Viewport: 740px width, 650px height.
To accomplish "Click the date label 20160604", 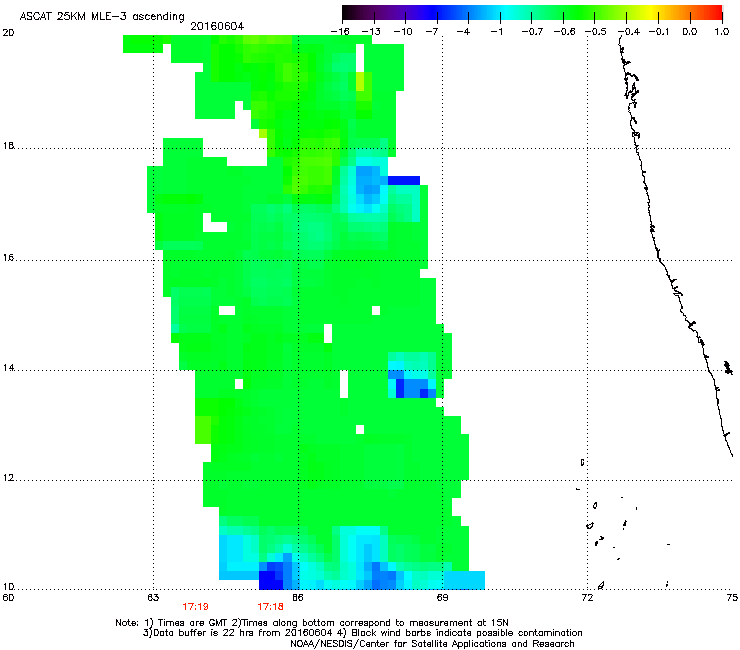I will (217, 26).
